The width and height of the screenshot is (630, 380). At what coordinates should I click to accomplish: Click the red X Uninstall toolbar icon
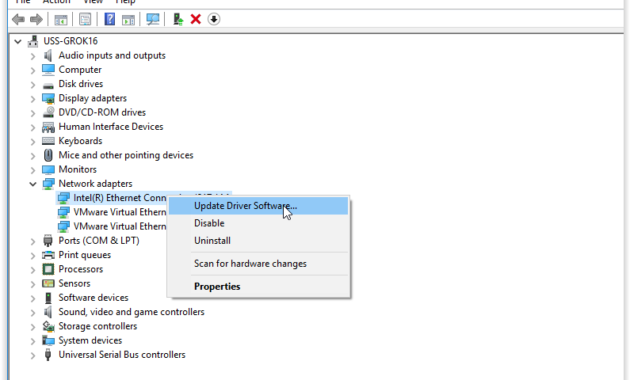pyautogui.click(x=196, y=19)
